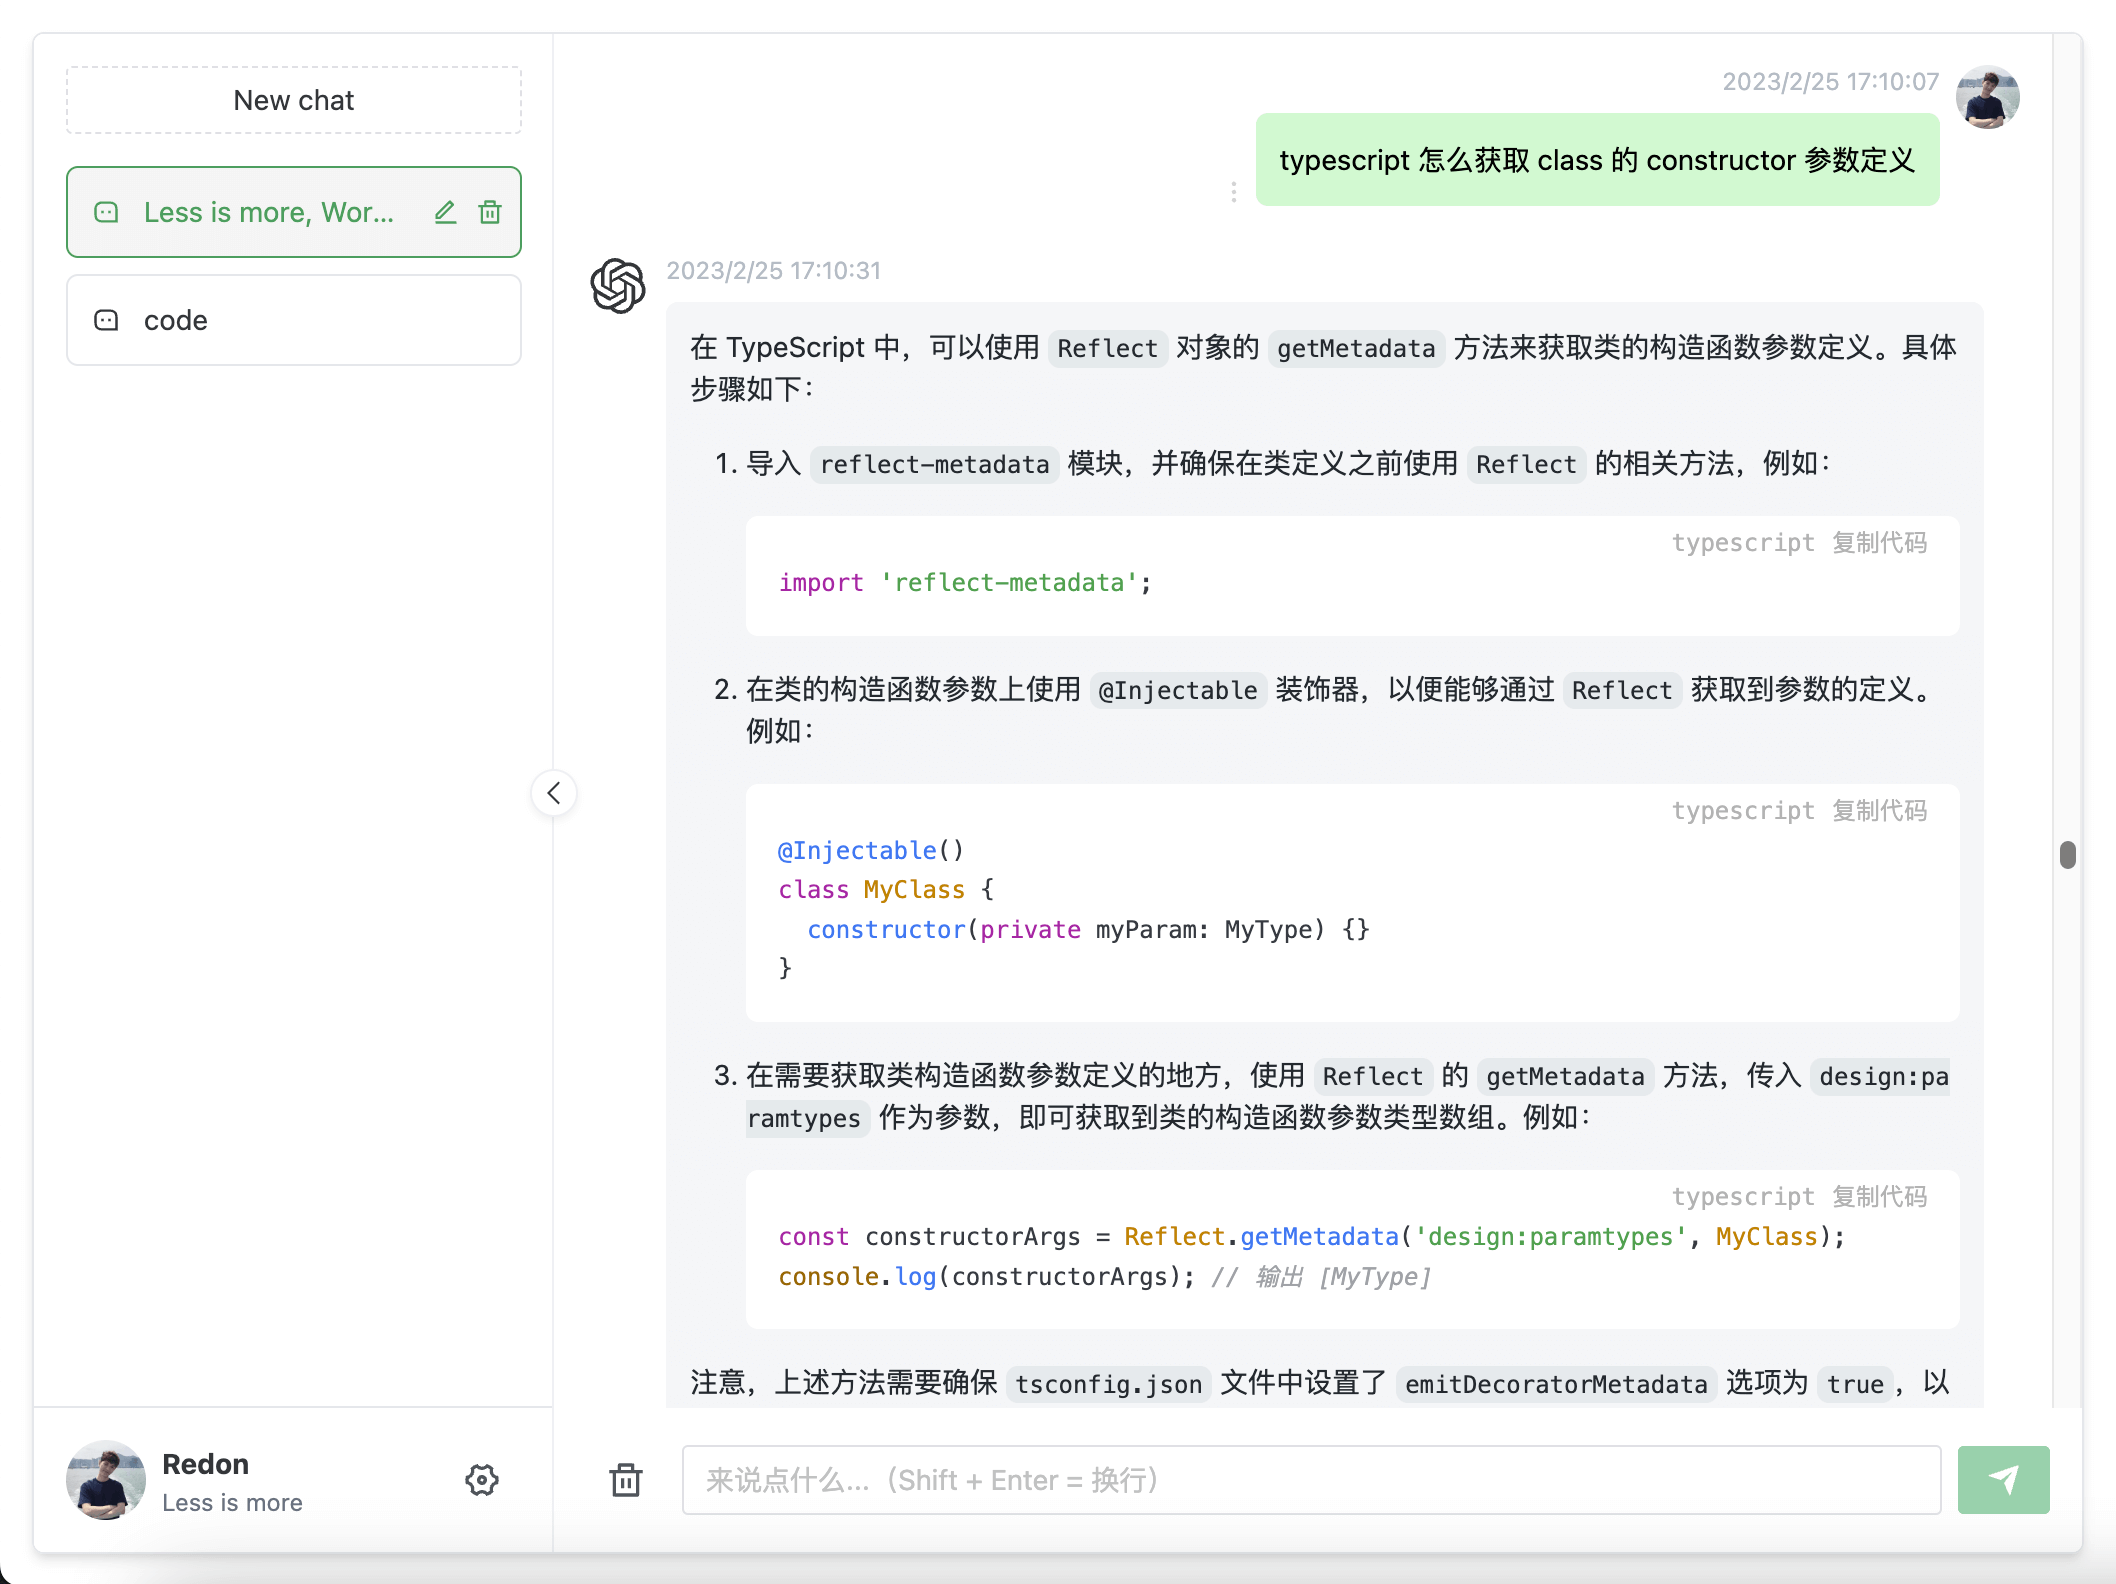
Task: Copy code of the getMetadata snippet block
Action: tap(1879, 1197)
